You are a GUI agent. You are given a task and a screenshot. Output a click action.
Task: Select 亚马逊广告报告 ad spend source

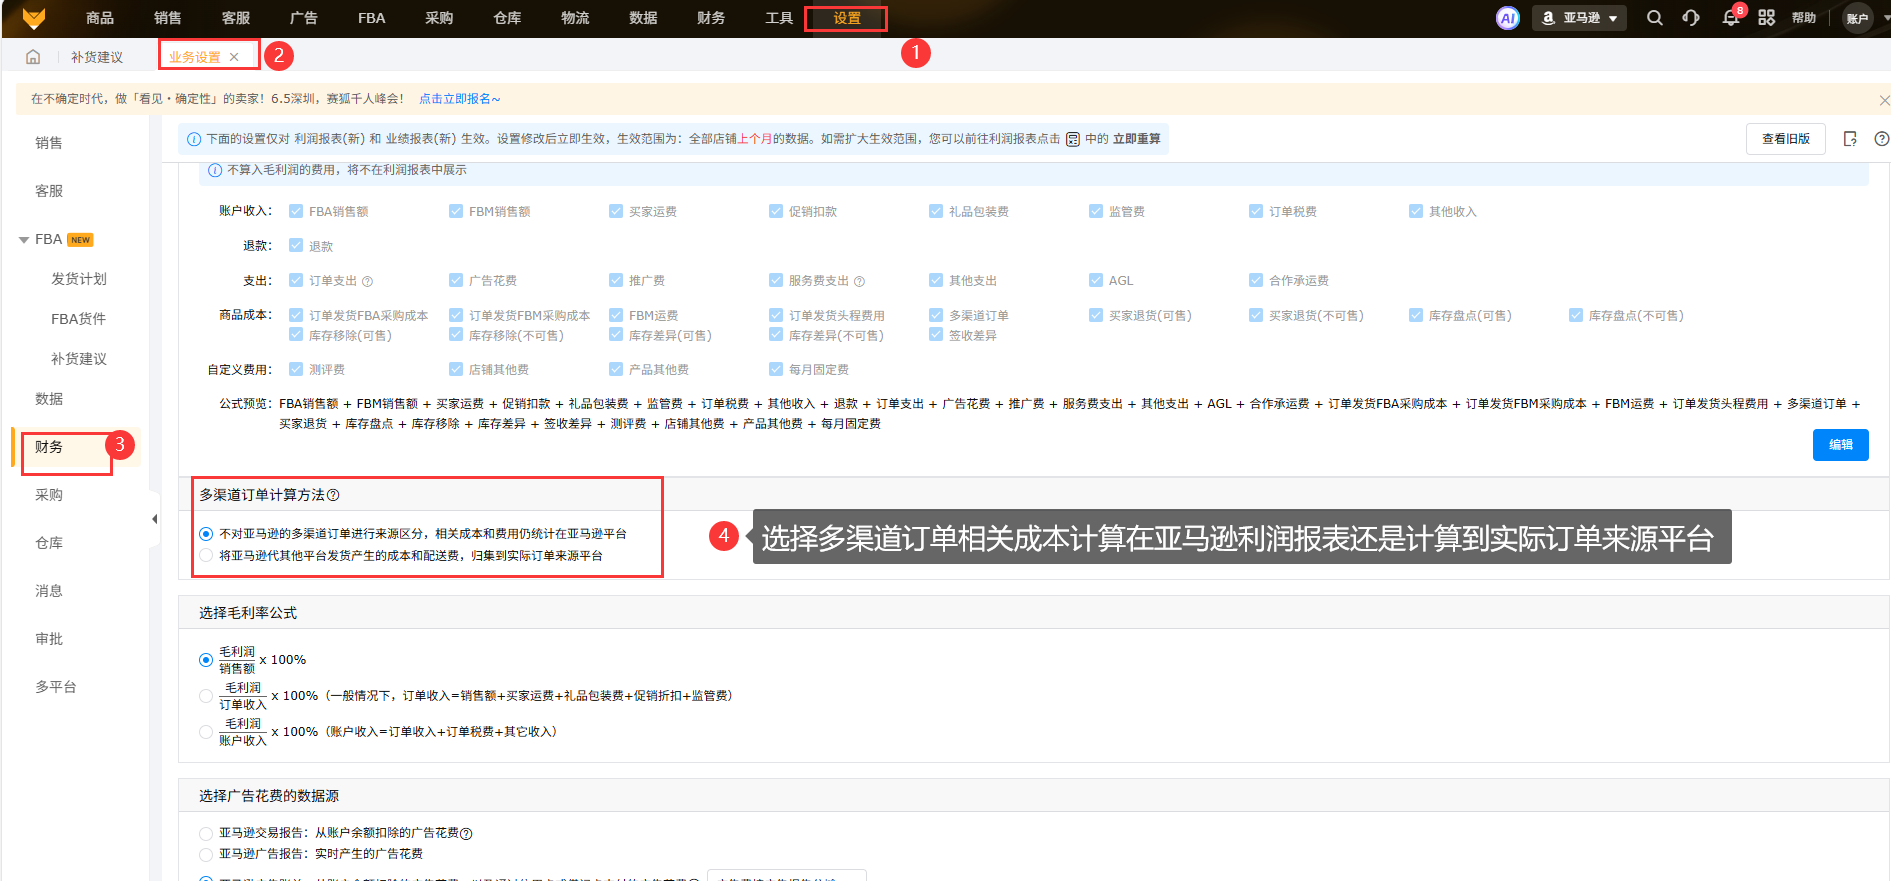(x=206, y=854)
